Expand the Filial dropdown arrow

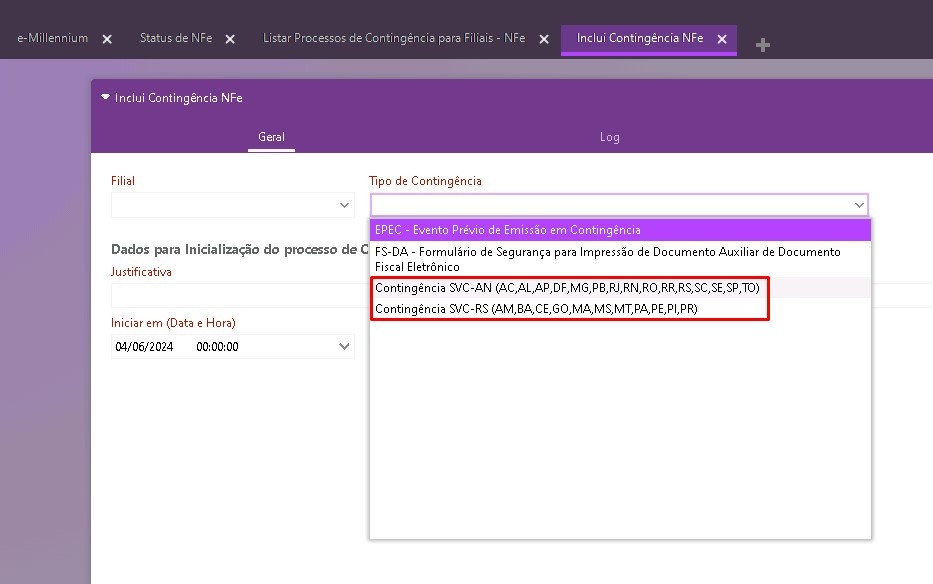point(344,205)
